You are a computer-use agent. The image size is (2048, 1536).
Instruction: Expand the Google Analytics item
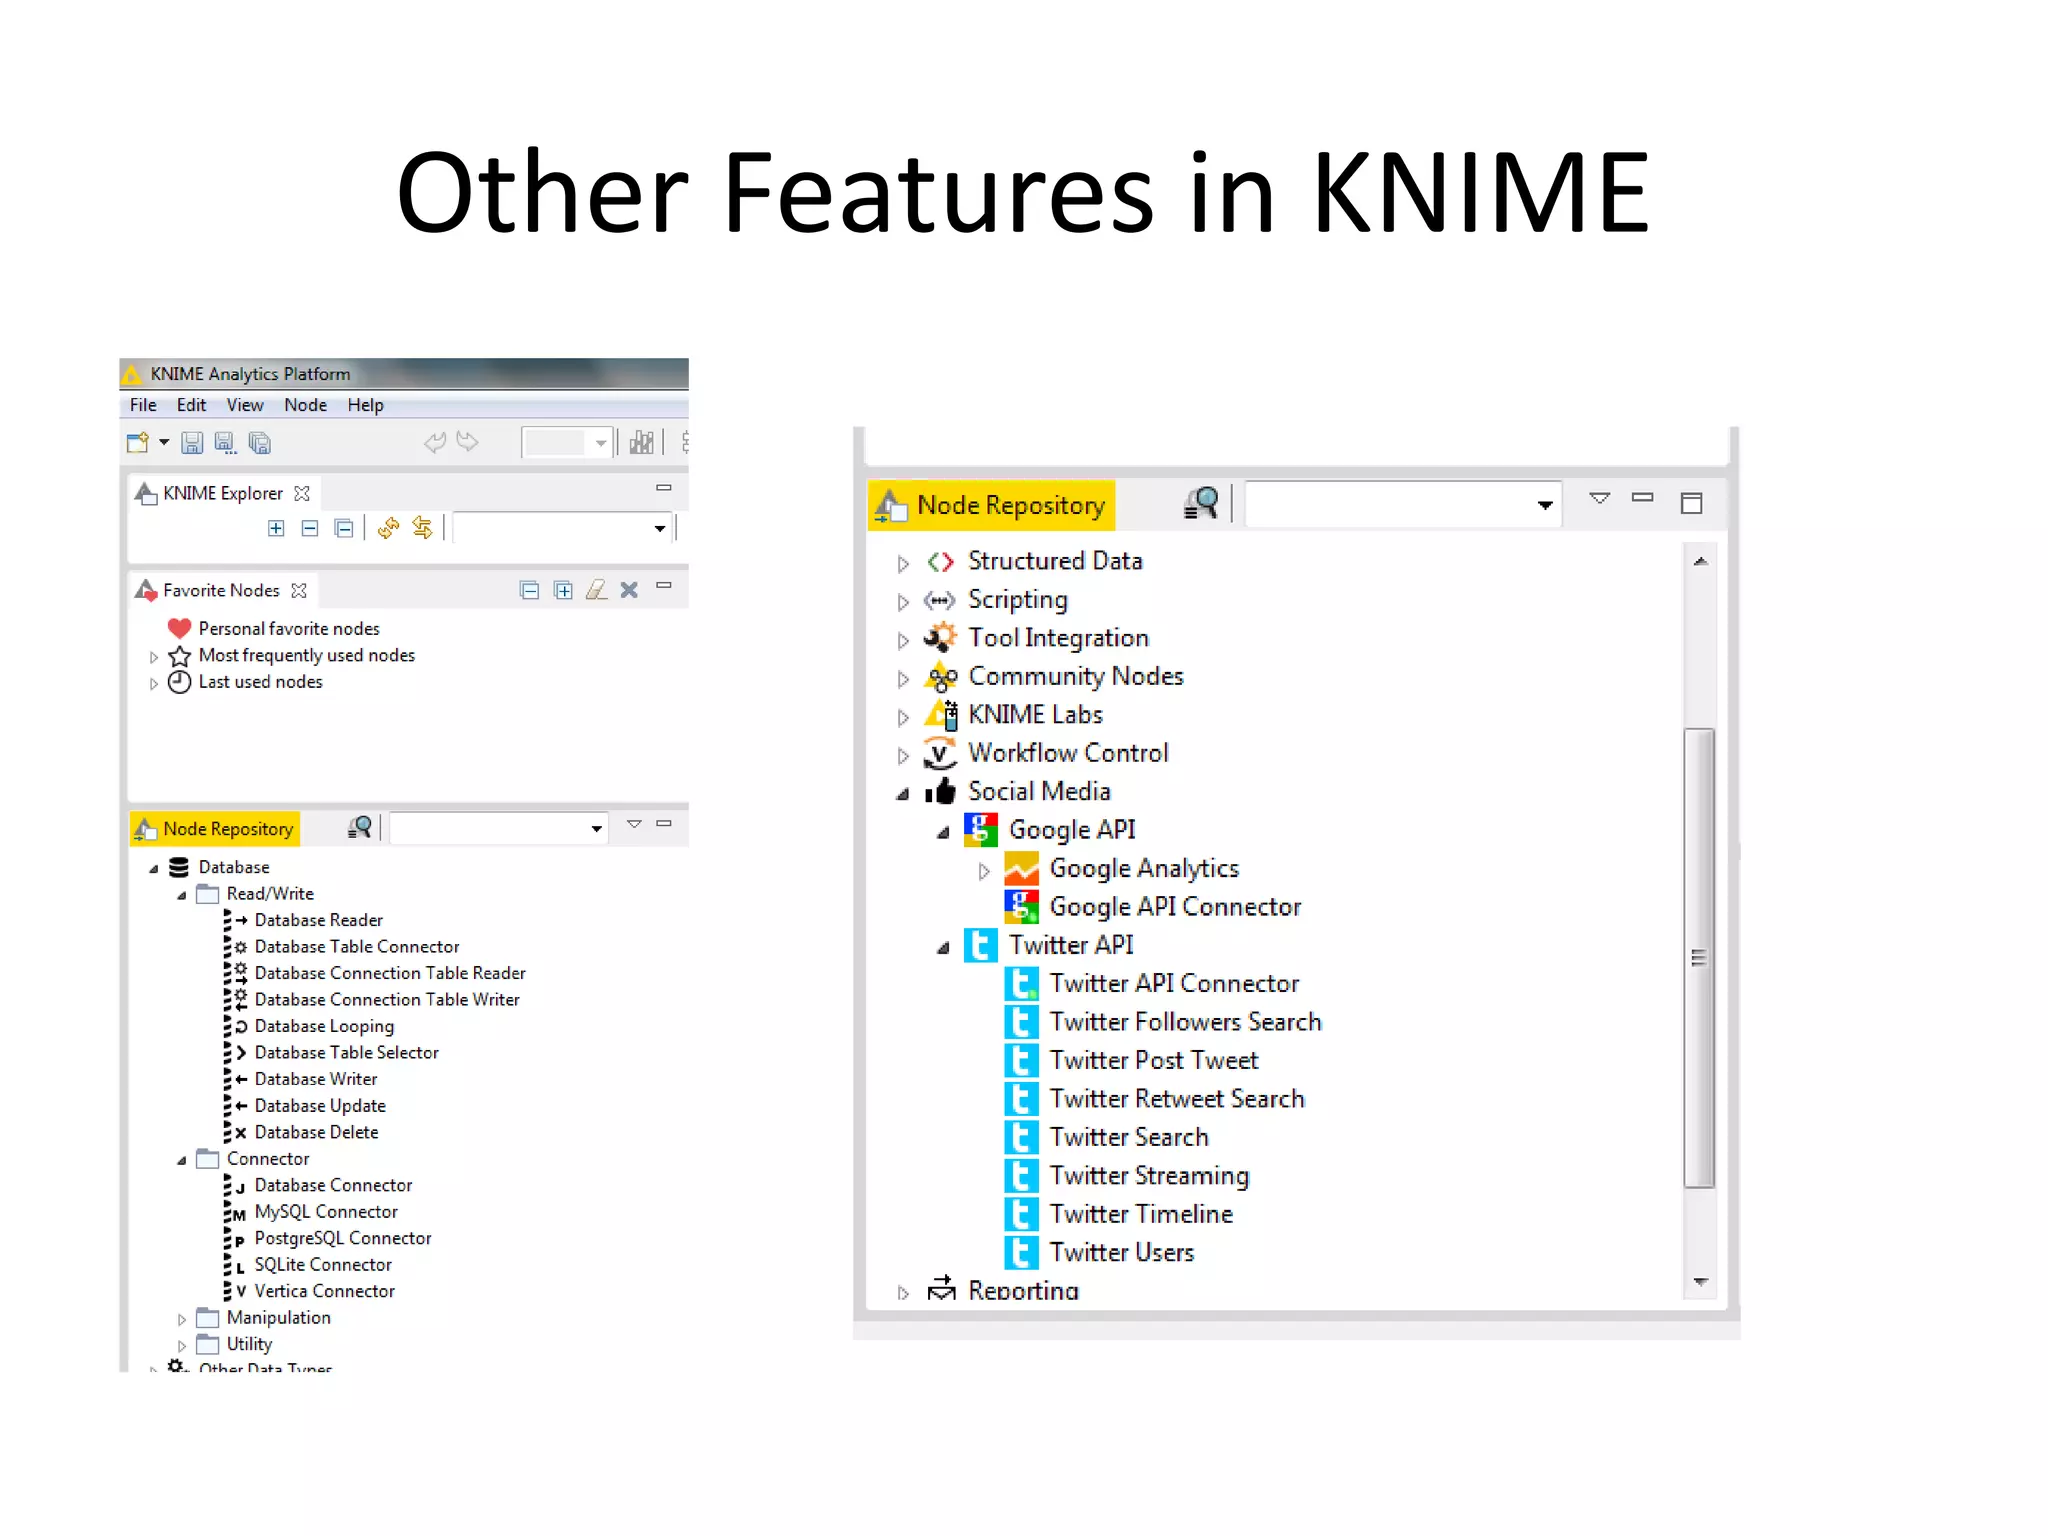(984, 872)
